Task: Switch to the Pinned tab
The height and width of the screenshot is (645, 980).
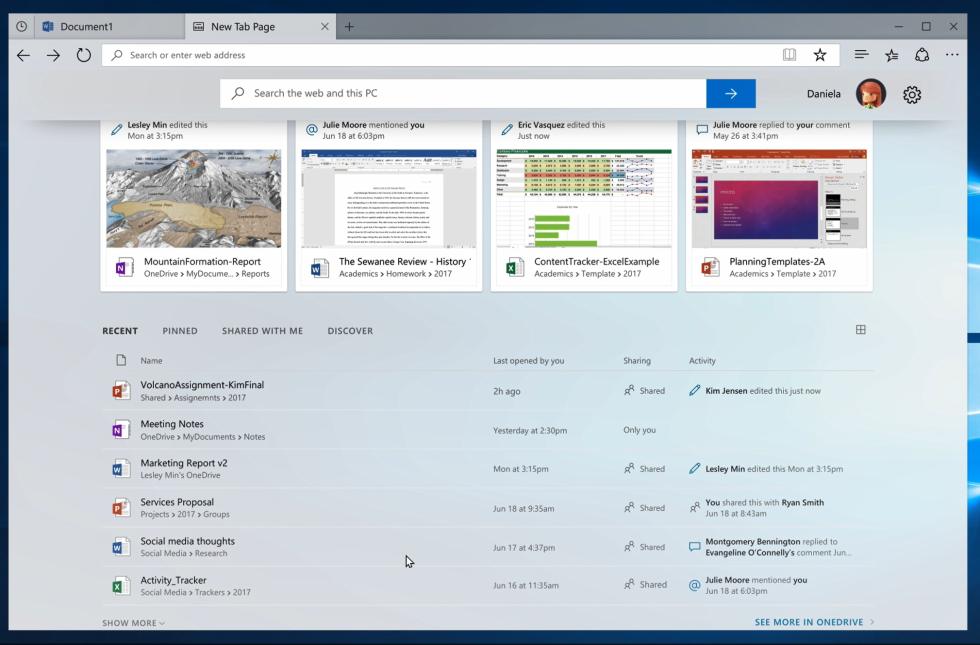Action: click(180, 331)
